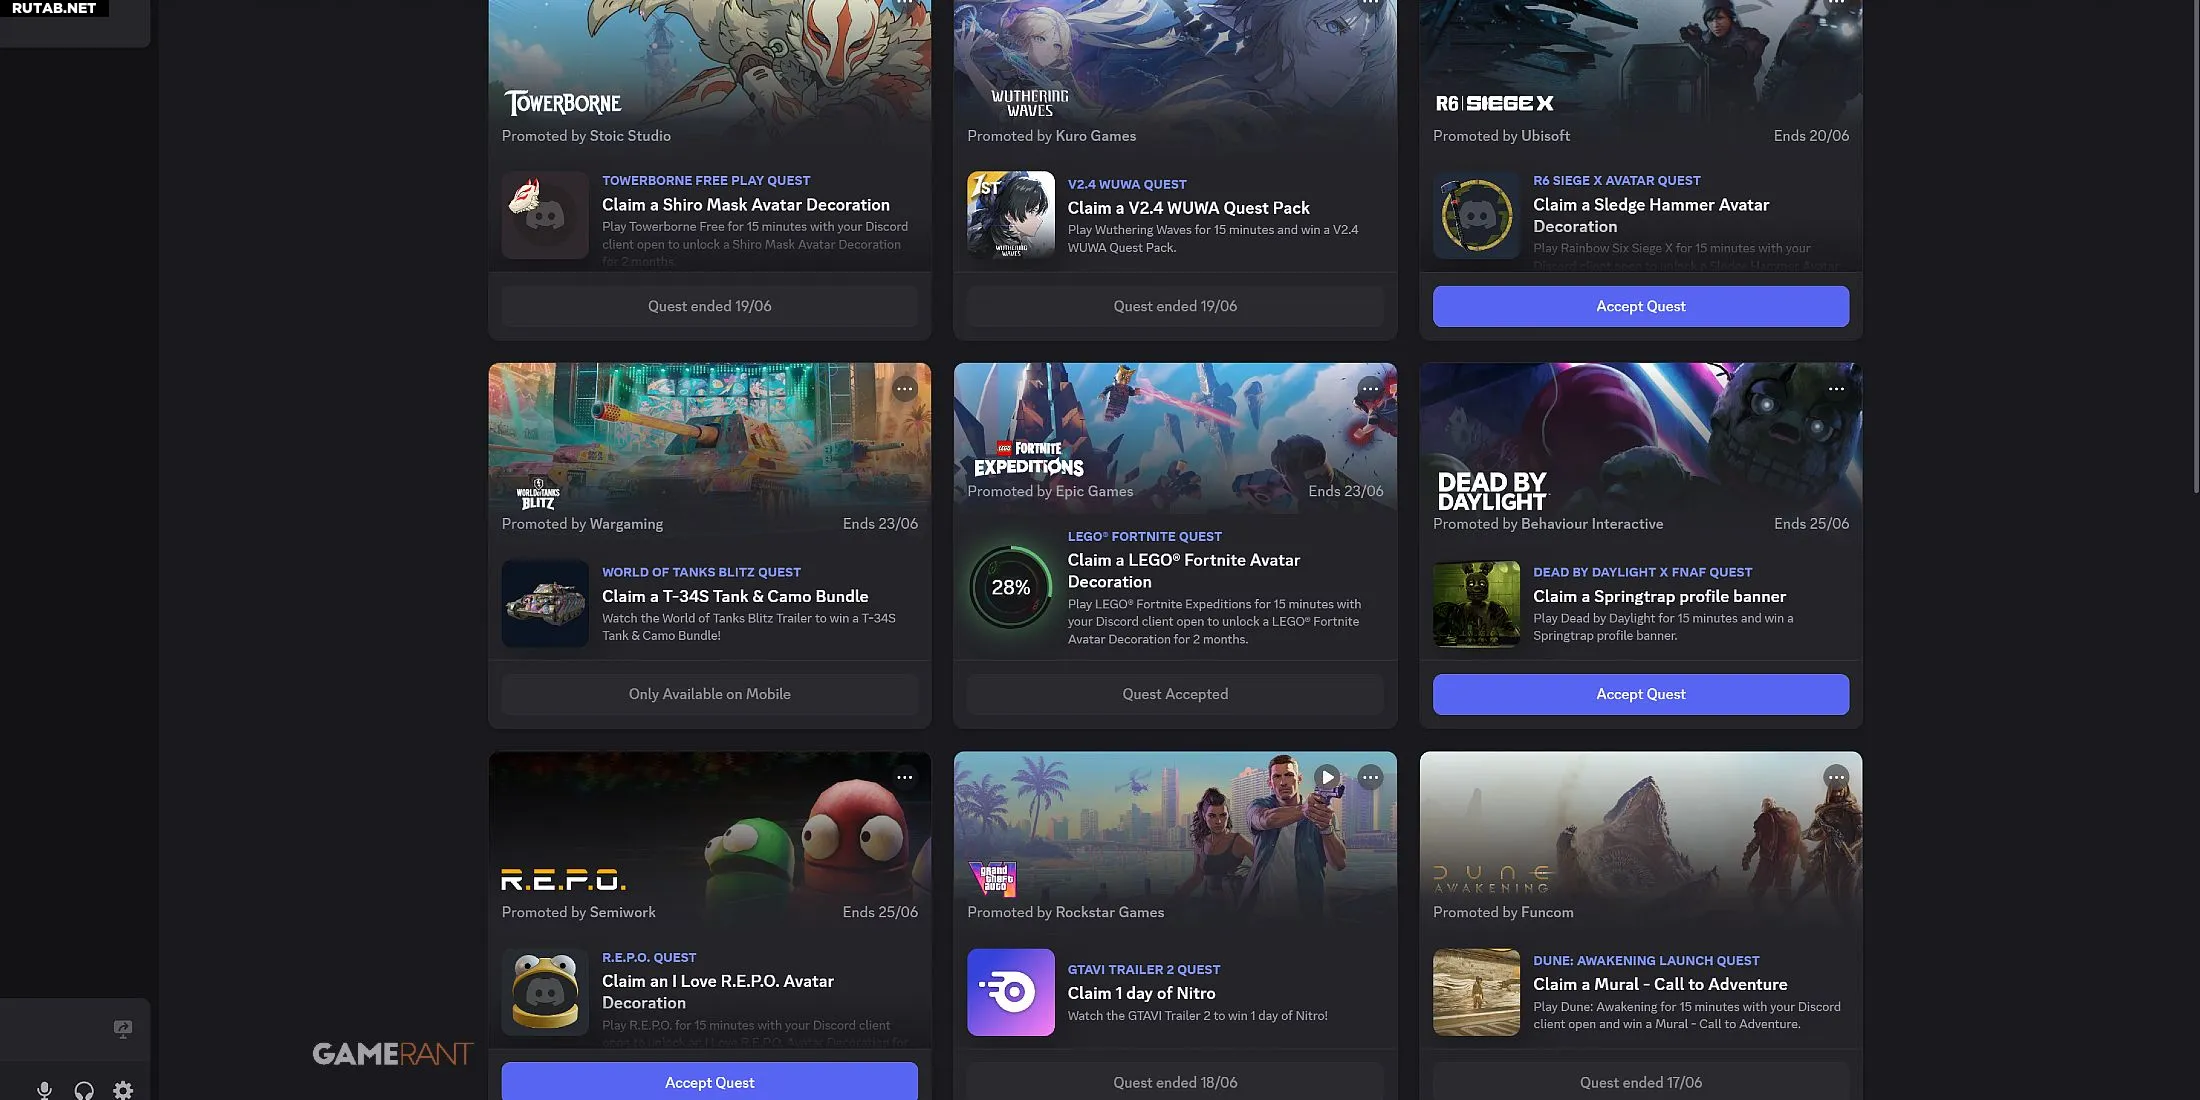Viewport: 2200px width, 1100px height.
Task: Click 'Claim a Springtrap profile banner' title
Action: pos(1659,596)
